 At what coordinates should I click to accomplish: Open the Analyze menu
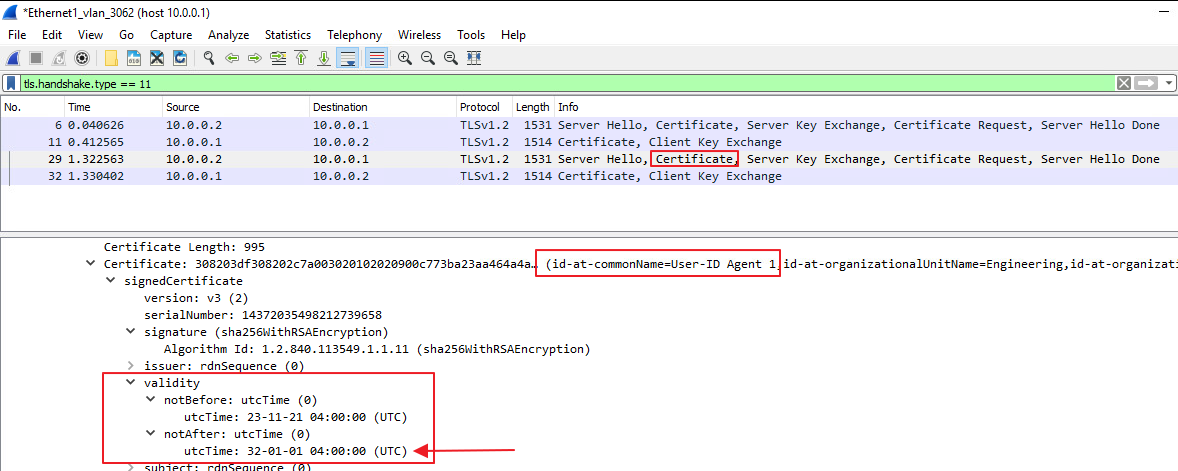click(x=228, y=35)
